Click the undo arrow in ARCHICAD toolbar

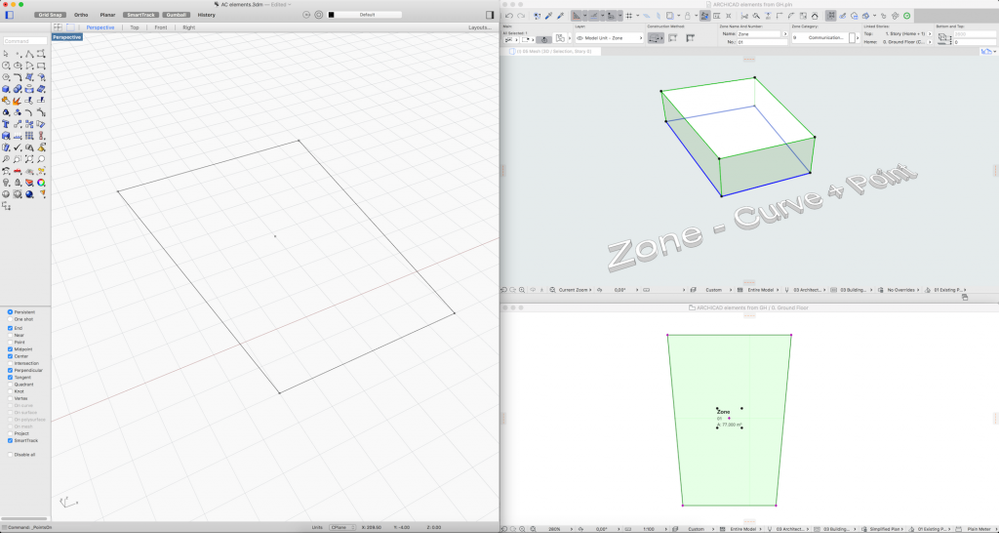[x=509, y=15]
